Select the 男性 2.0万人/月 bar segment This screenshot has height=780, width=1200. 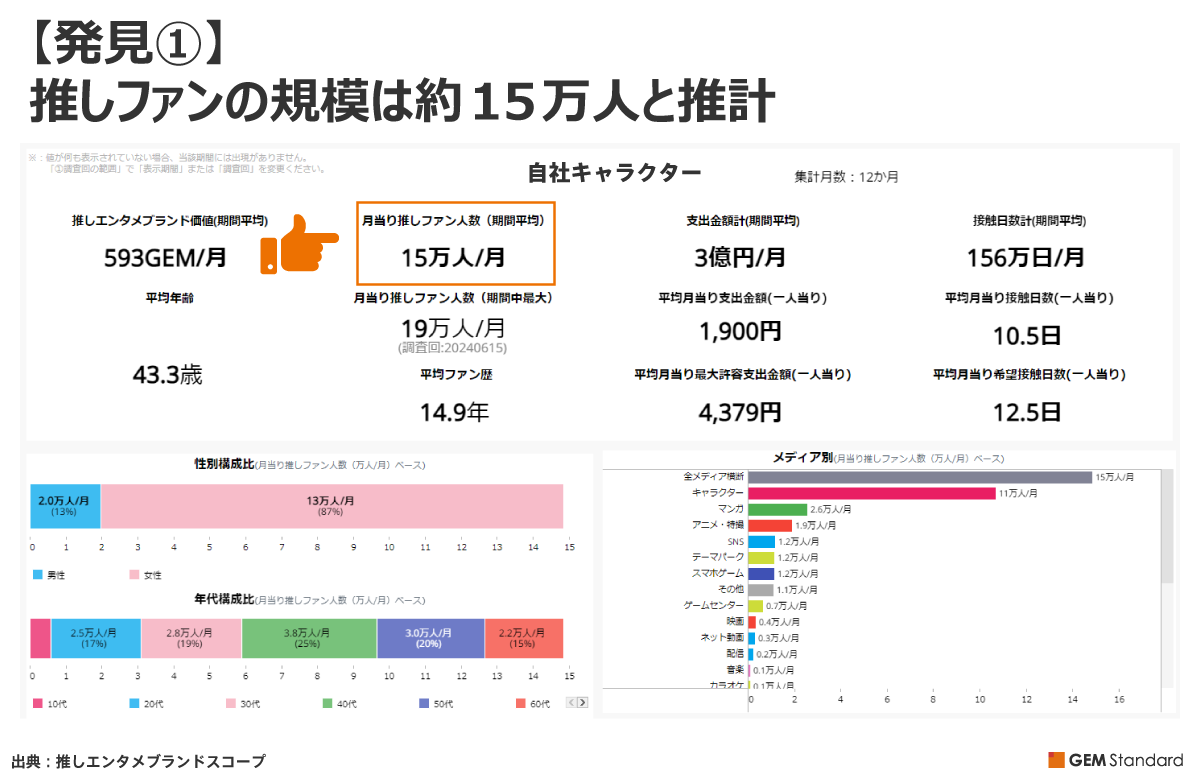coord(65,506)
